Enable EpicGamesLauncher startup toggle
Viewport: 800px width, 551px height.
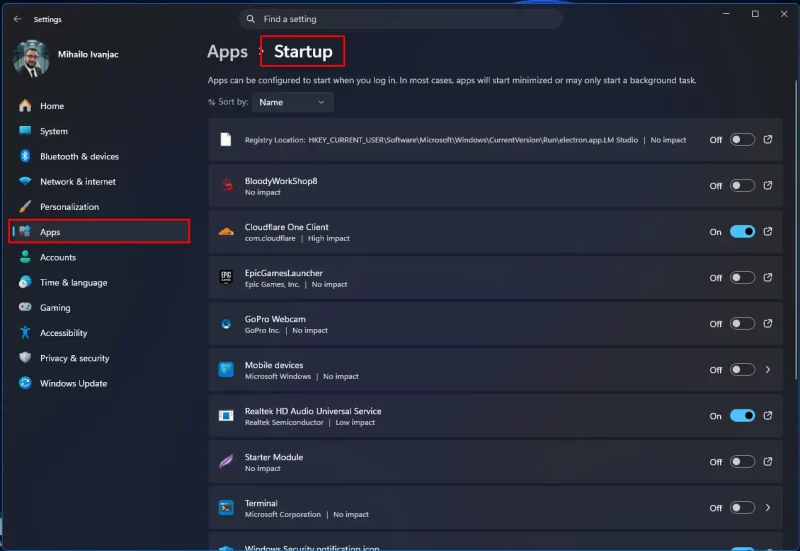tap(742, 278)
